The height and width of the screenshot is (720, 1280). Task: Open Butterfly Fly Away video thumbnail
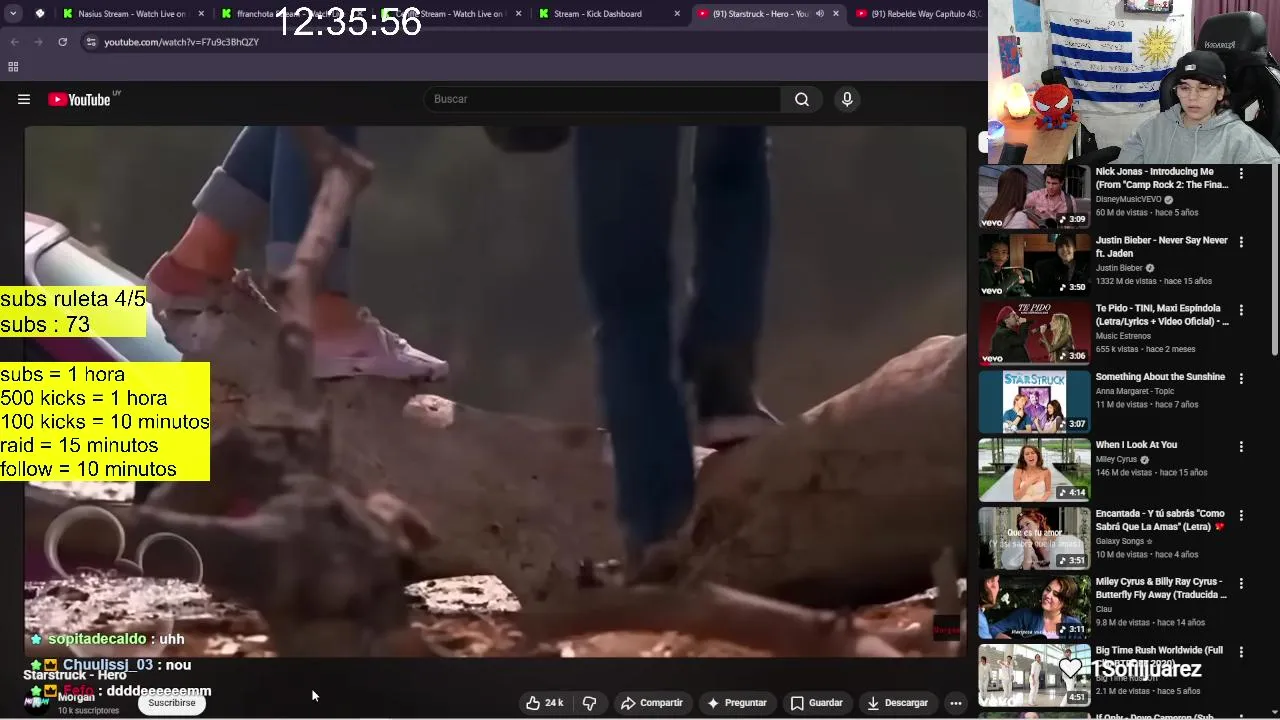click(x=1034, y=606)
